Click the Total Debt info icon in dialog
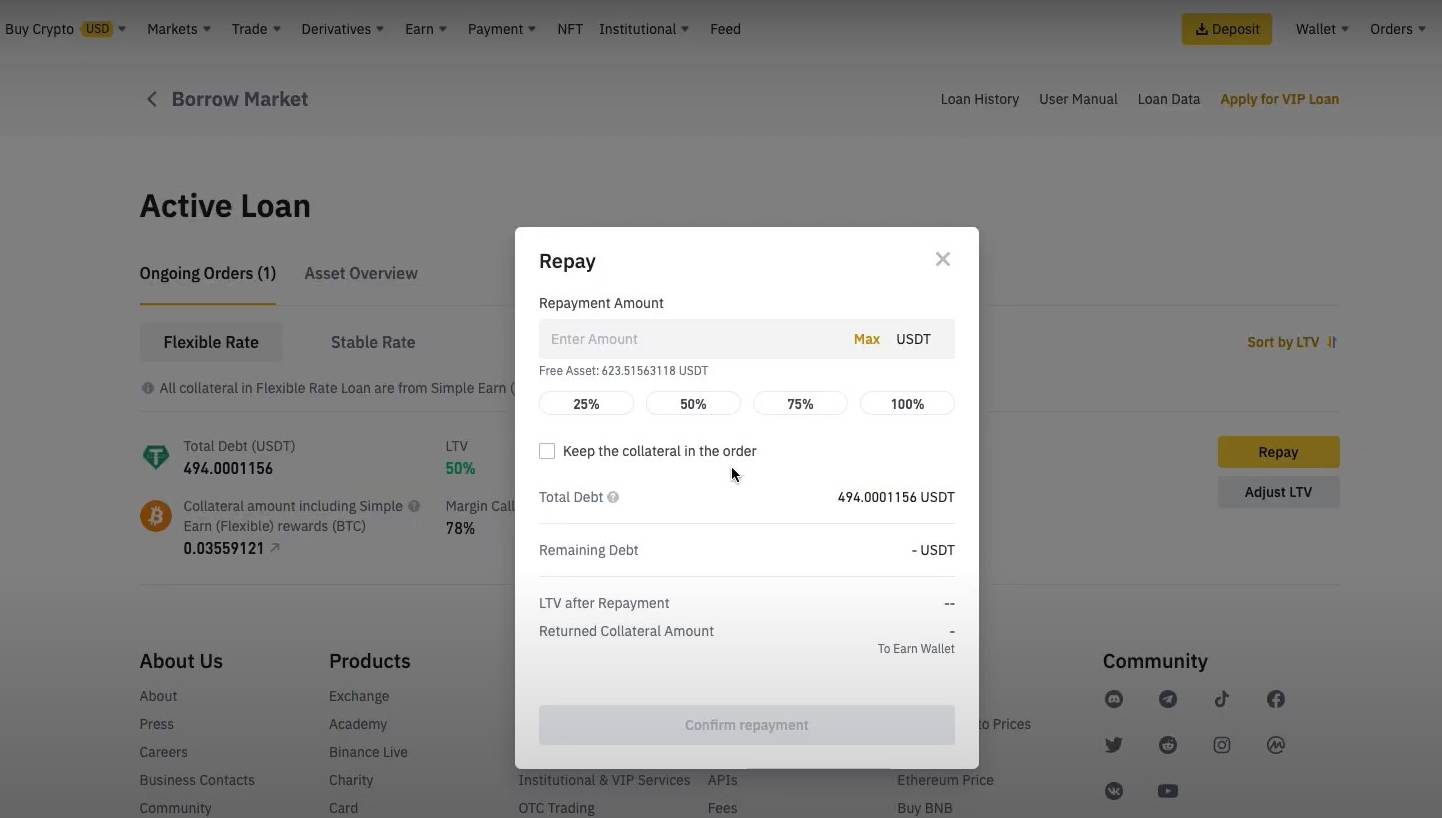 (613, 497)
